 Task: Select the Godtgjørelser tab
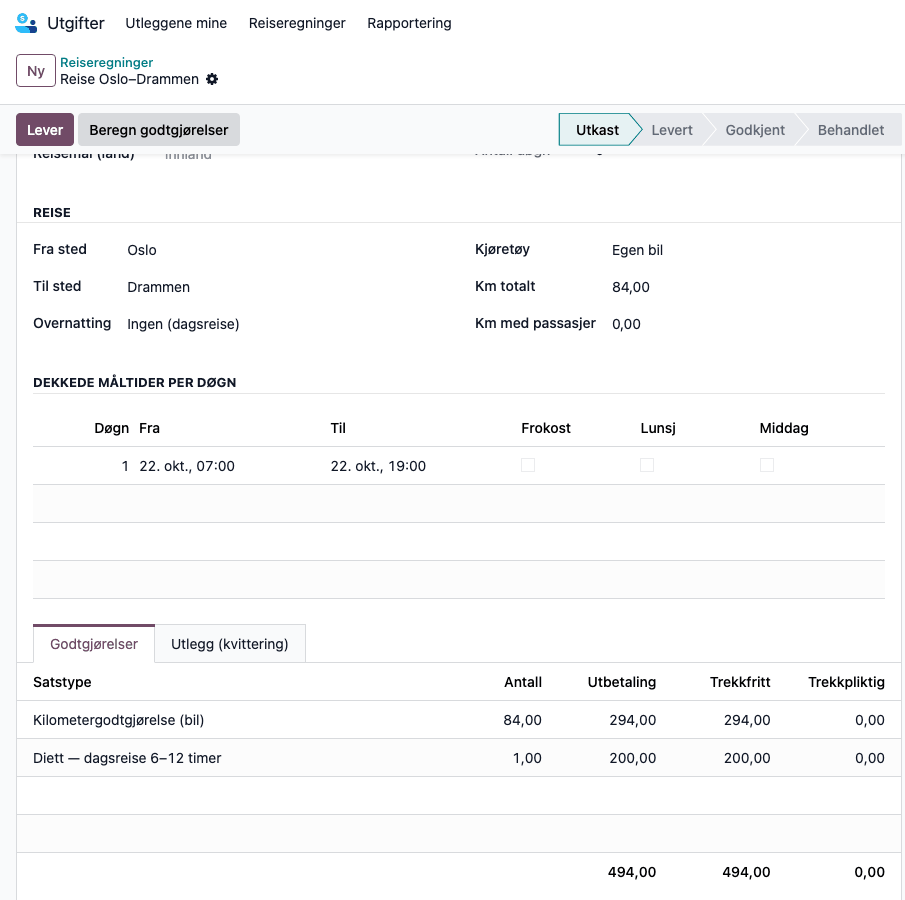pyautogui.click(x=94, y=644)
